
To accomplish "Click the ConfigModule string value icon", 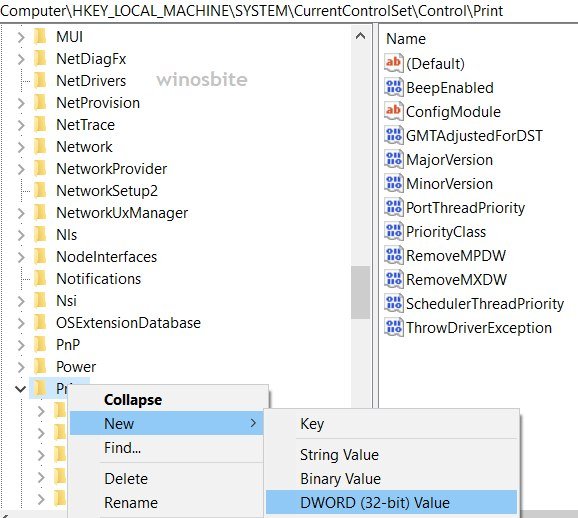I will (393, 112).
